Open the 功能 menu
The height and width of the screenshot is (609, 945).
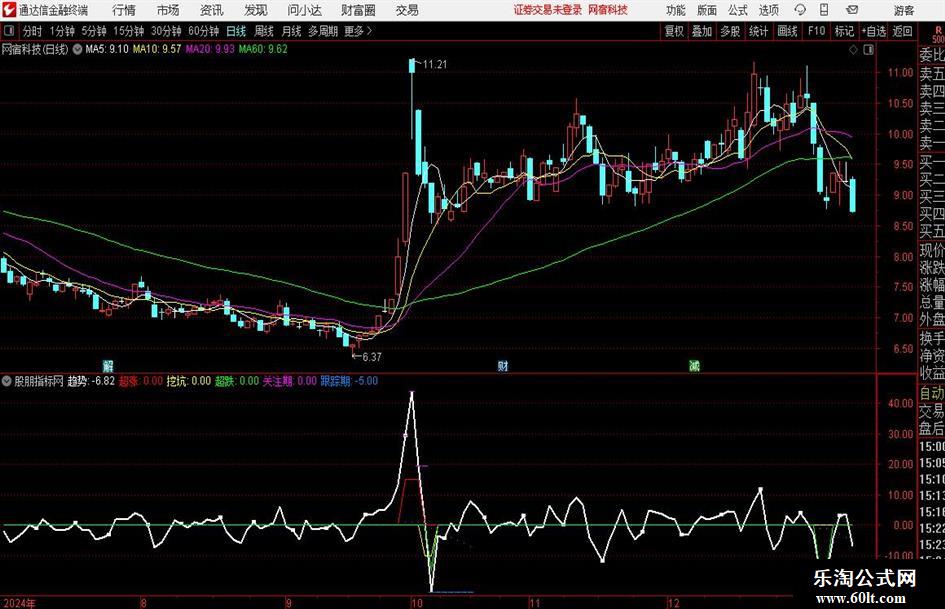coord(676,10)
